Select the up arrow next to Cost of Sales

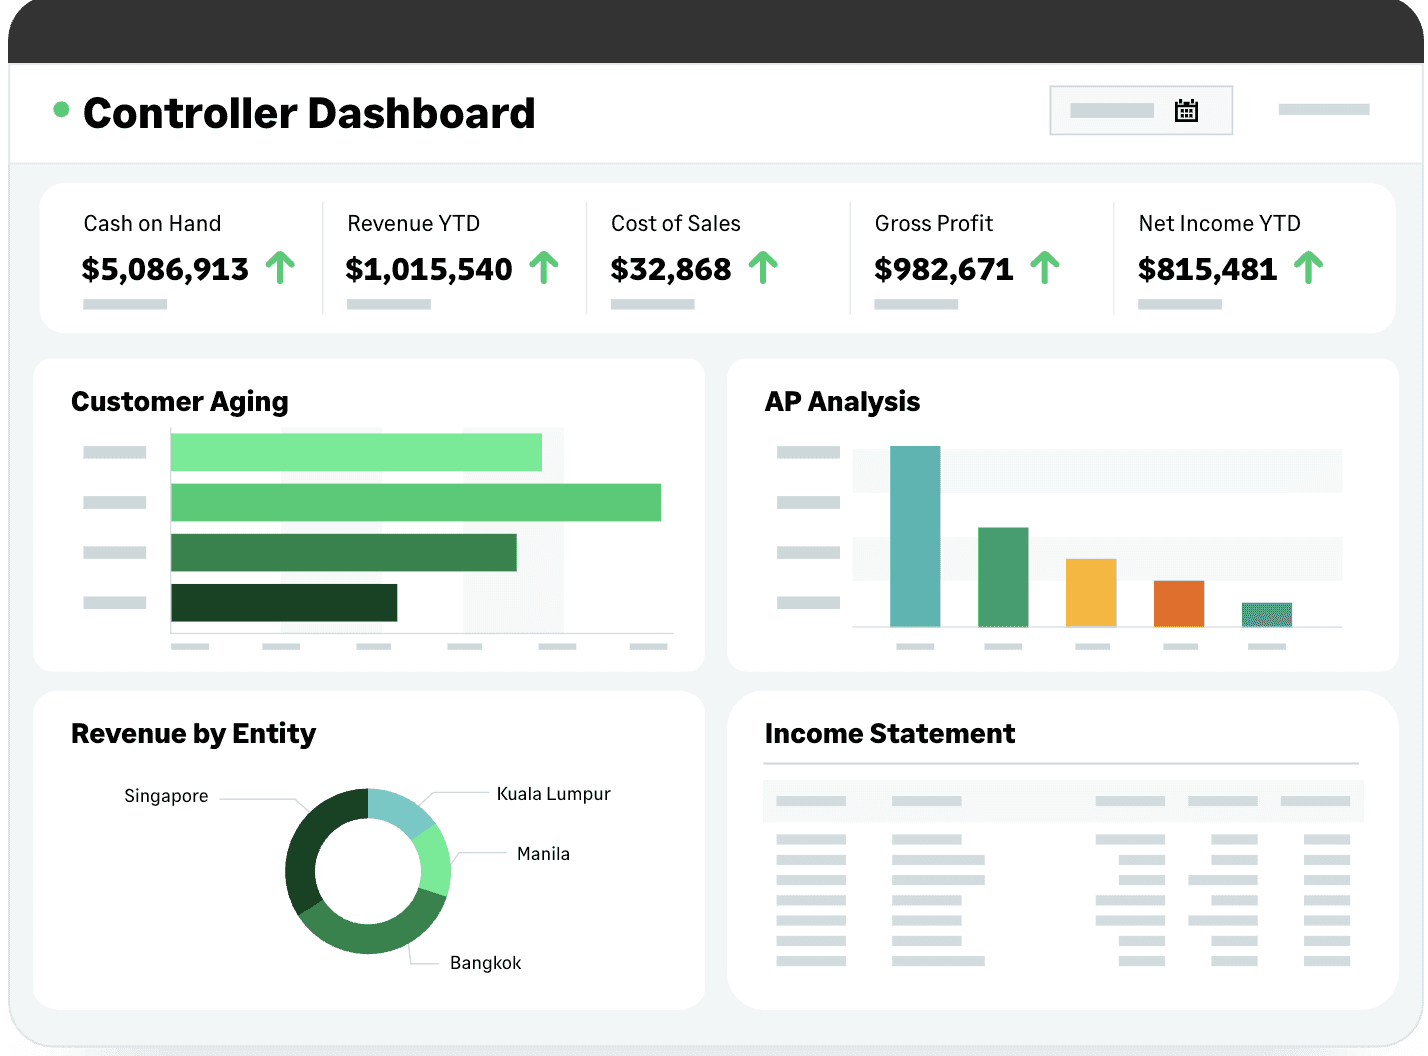[763, 268]
